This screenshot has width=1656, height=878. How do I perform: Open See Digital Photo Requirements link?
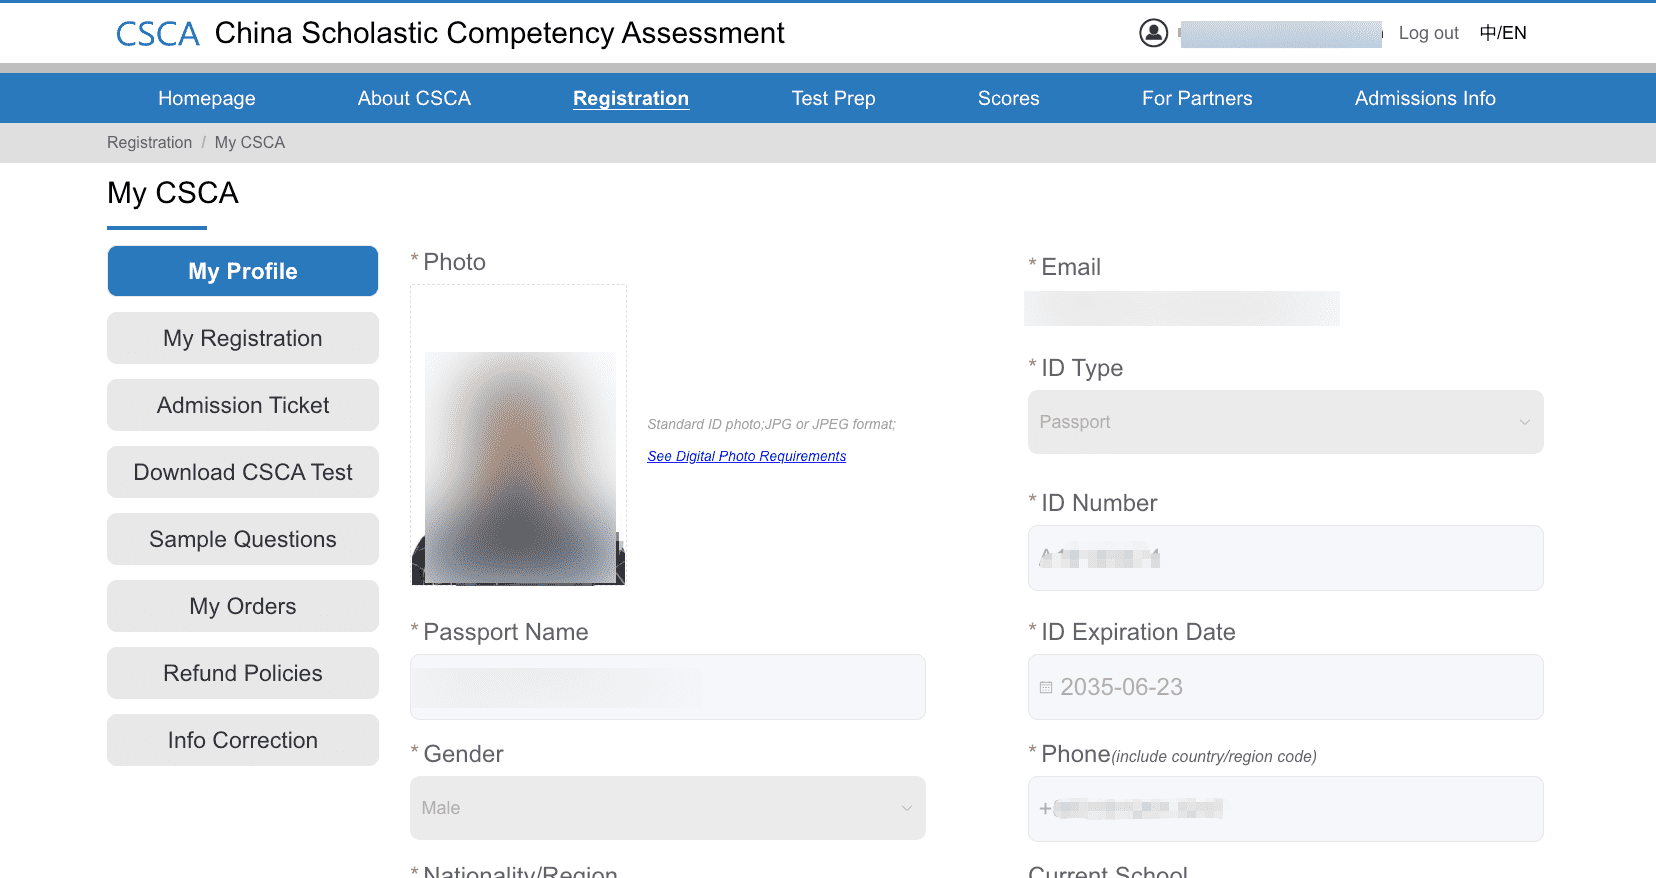[747, 456]
